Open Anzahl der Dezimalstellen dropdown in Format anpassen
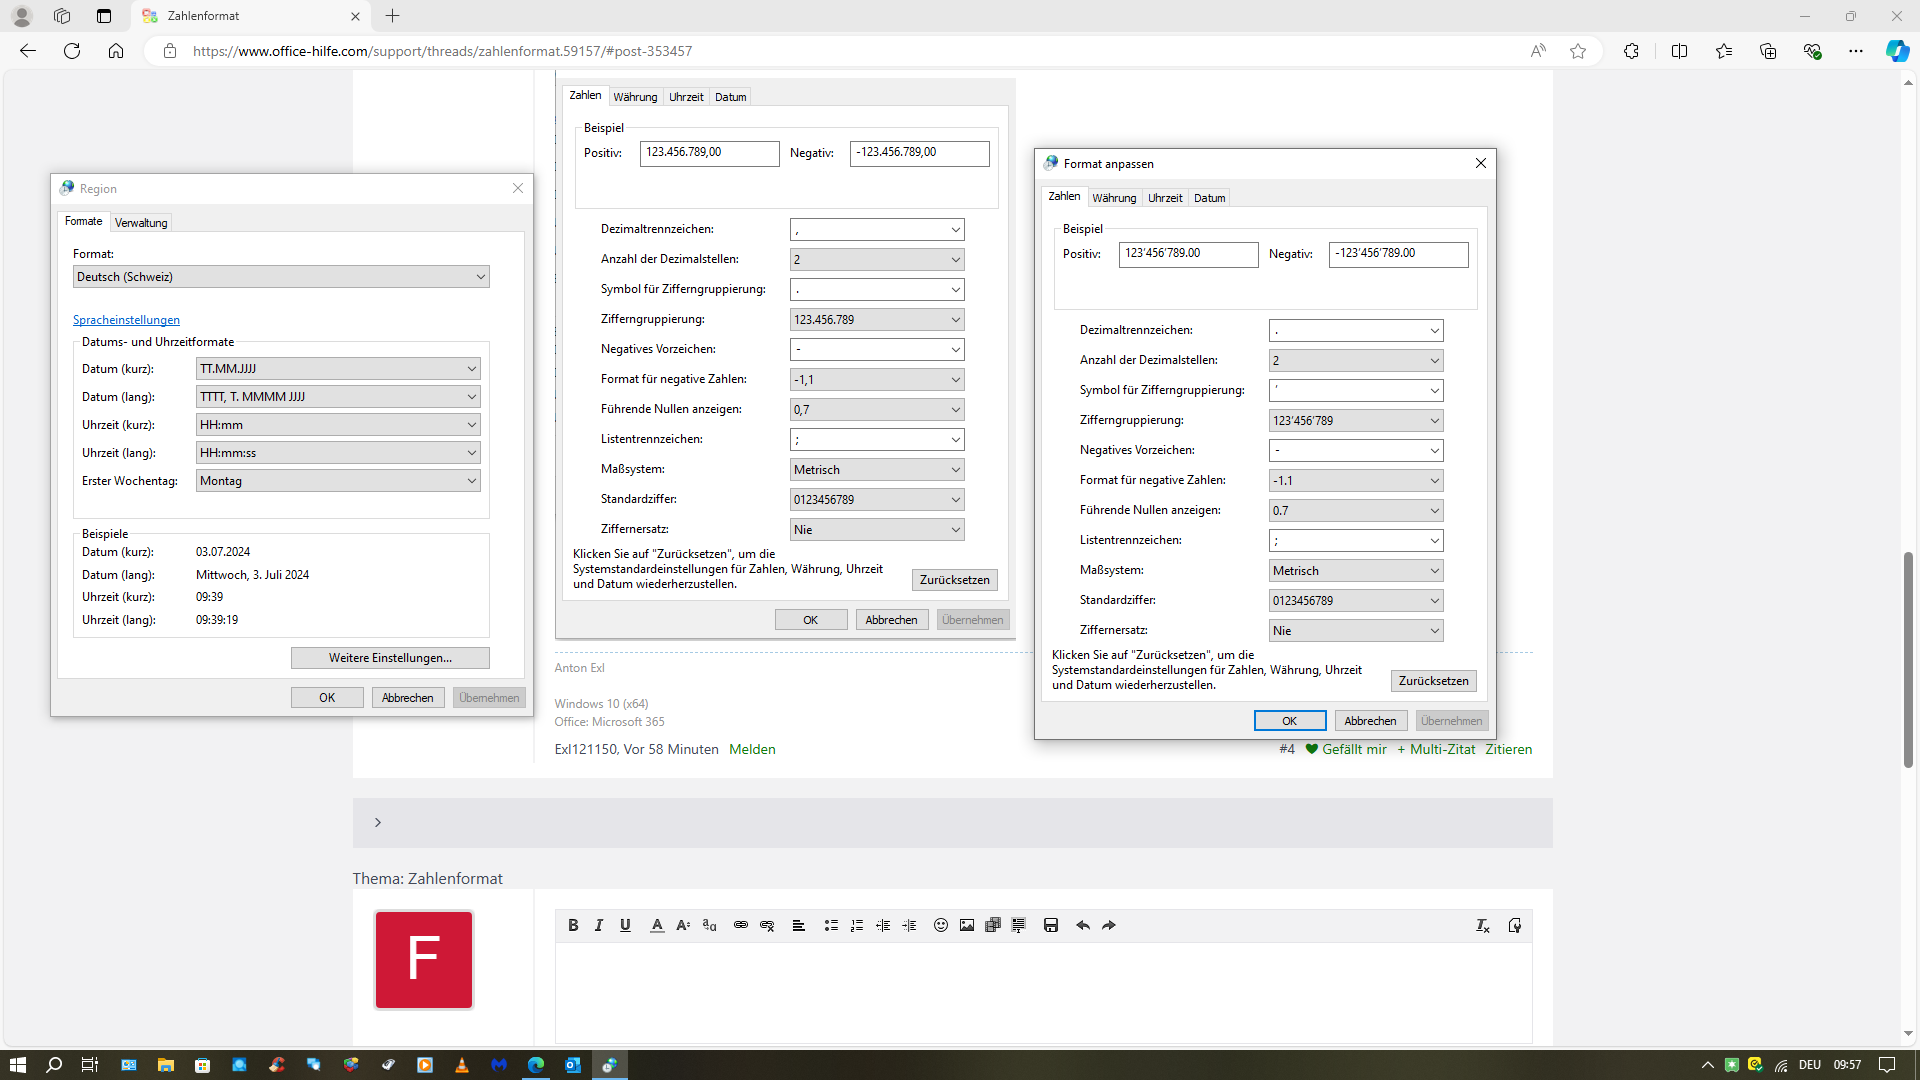Image resolution: width=1920 pixels, height=1080 pixels. coord(1356,361)
